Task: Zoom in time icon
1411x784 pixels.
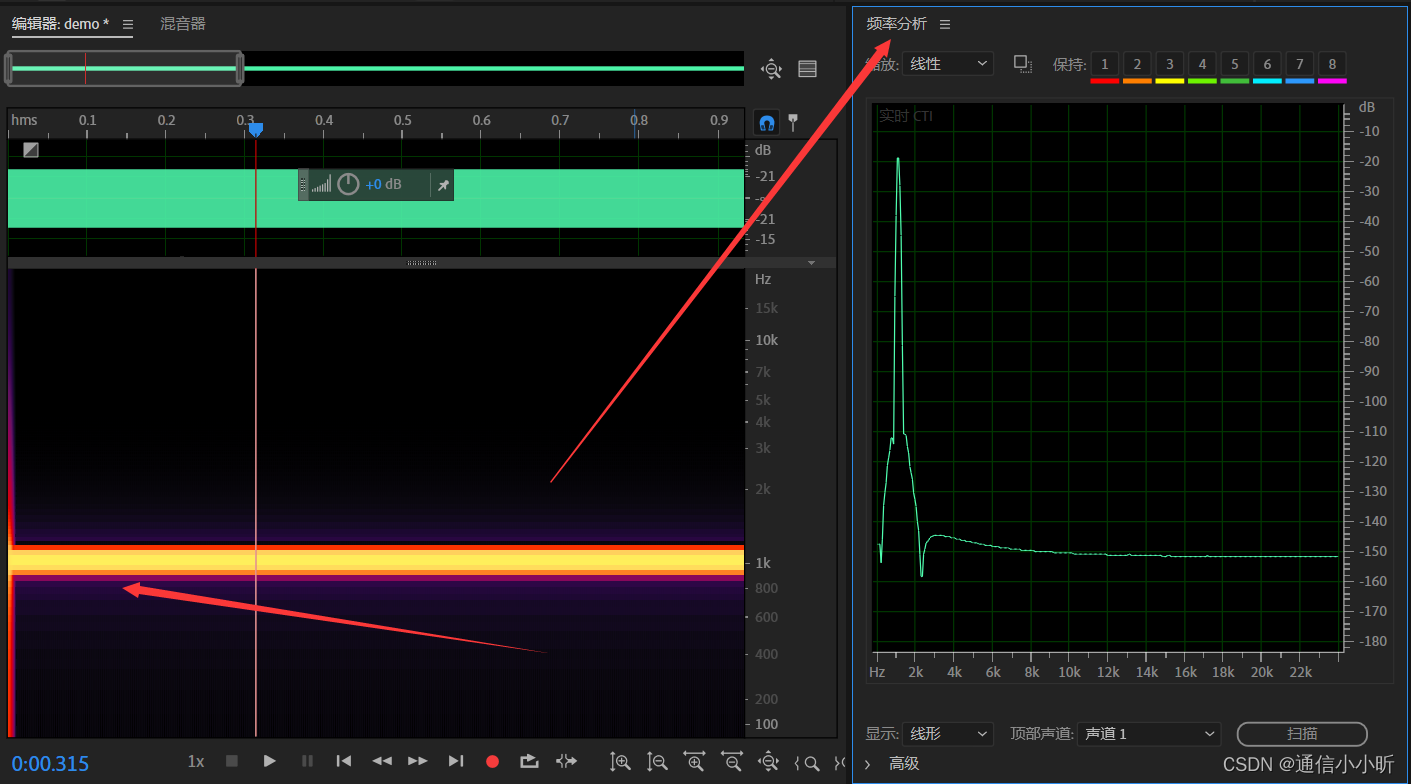Action: click(695, 762)
